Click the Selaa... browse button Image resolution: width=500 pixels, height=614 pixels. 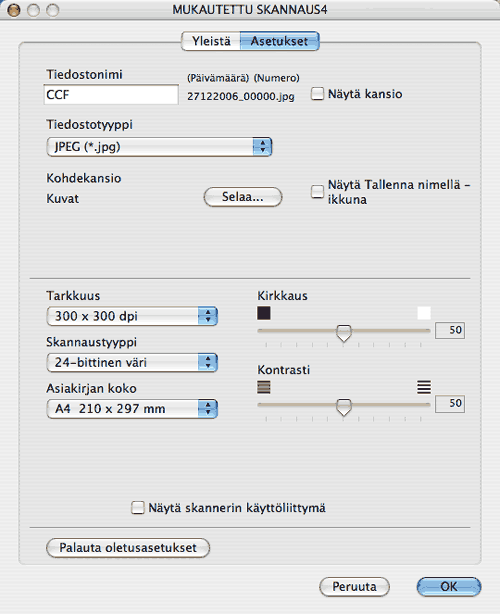[243, 197]
